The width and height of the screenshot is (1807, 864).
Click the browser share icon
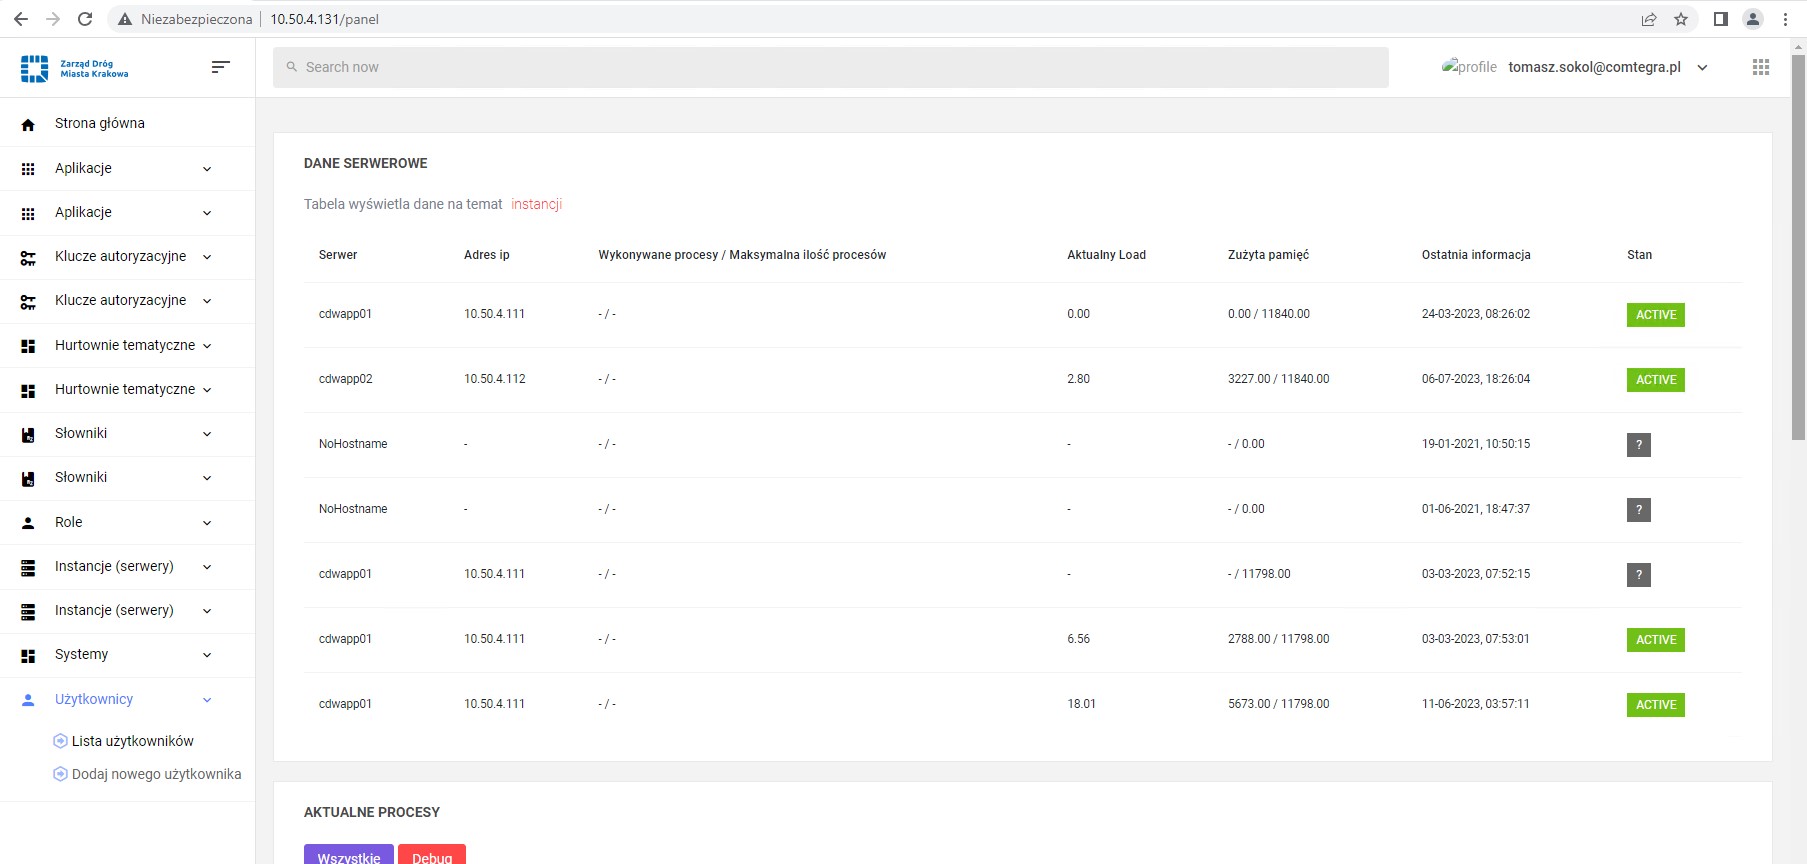1649,19
